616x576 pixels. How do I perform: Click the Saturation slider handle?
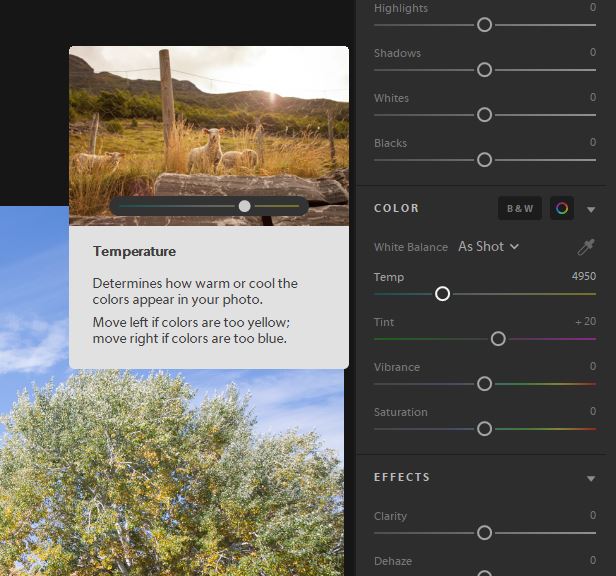[484, 429]
